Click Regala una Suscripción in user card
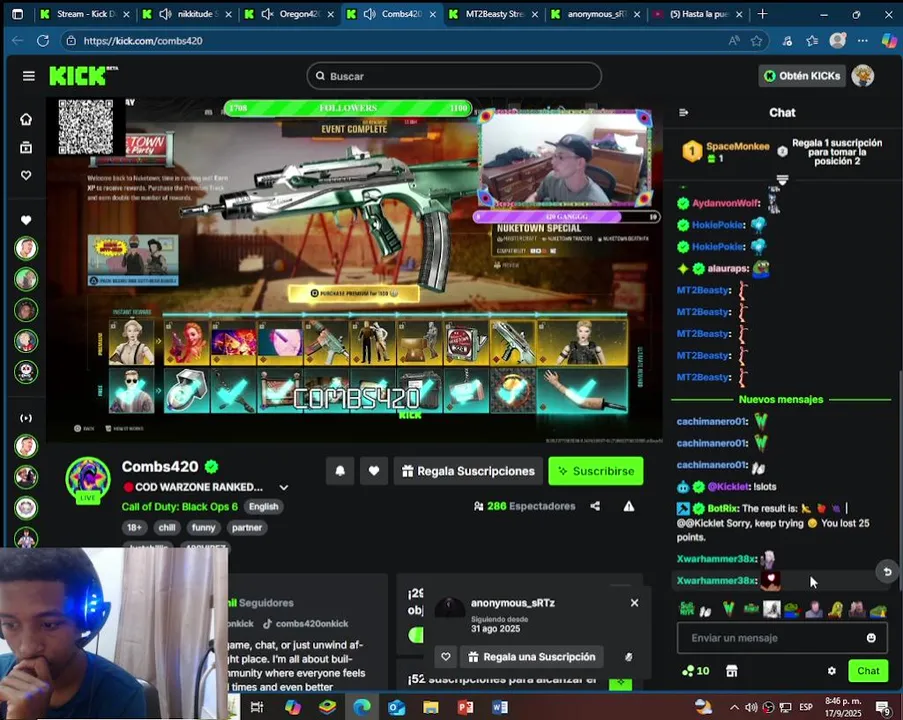This screenshot has height=720, width=903. [532, 657]
